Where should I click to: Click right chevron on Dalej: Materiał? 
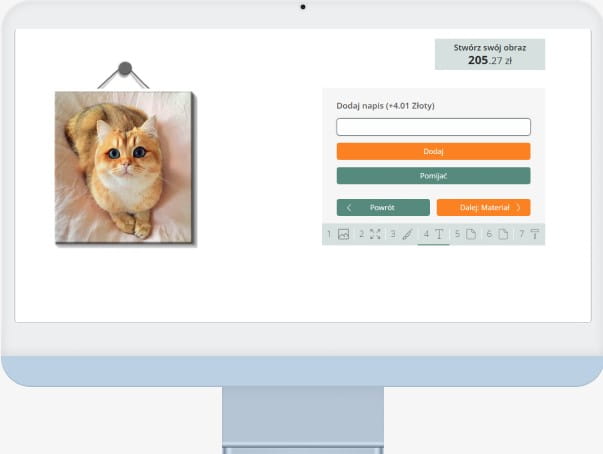[518, 208]
